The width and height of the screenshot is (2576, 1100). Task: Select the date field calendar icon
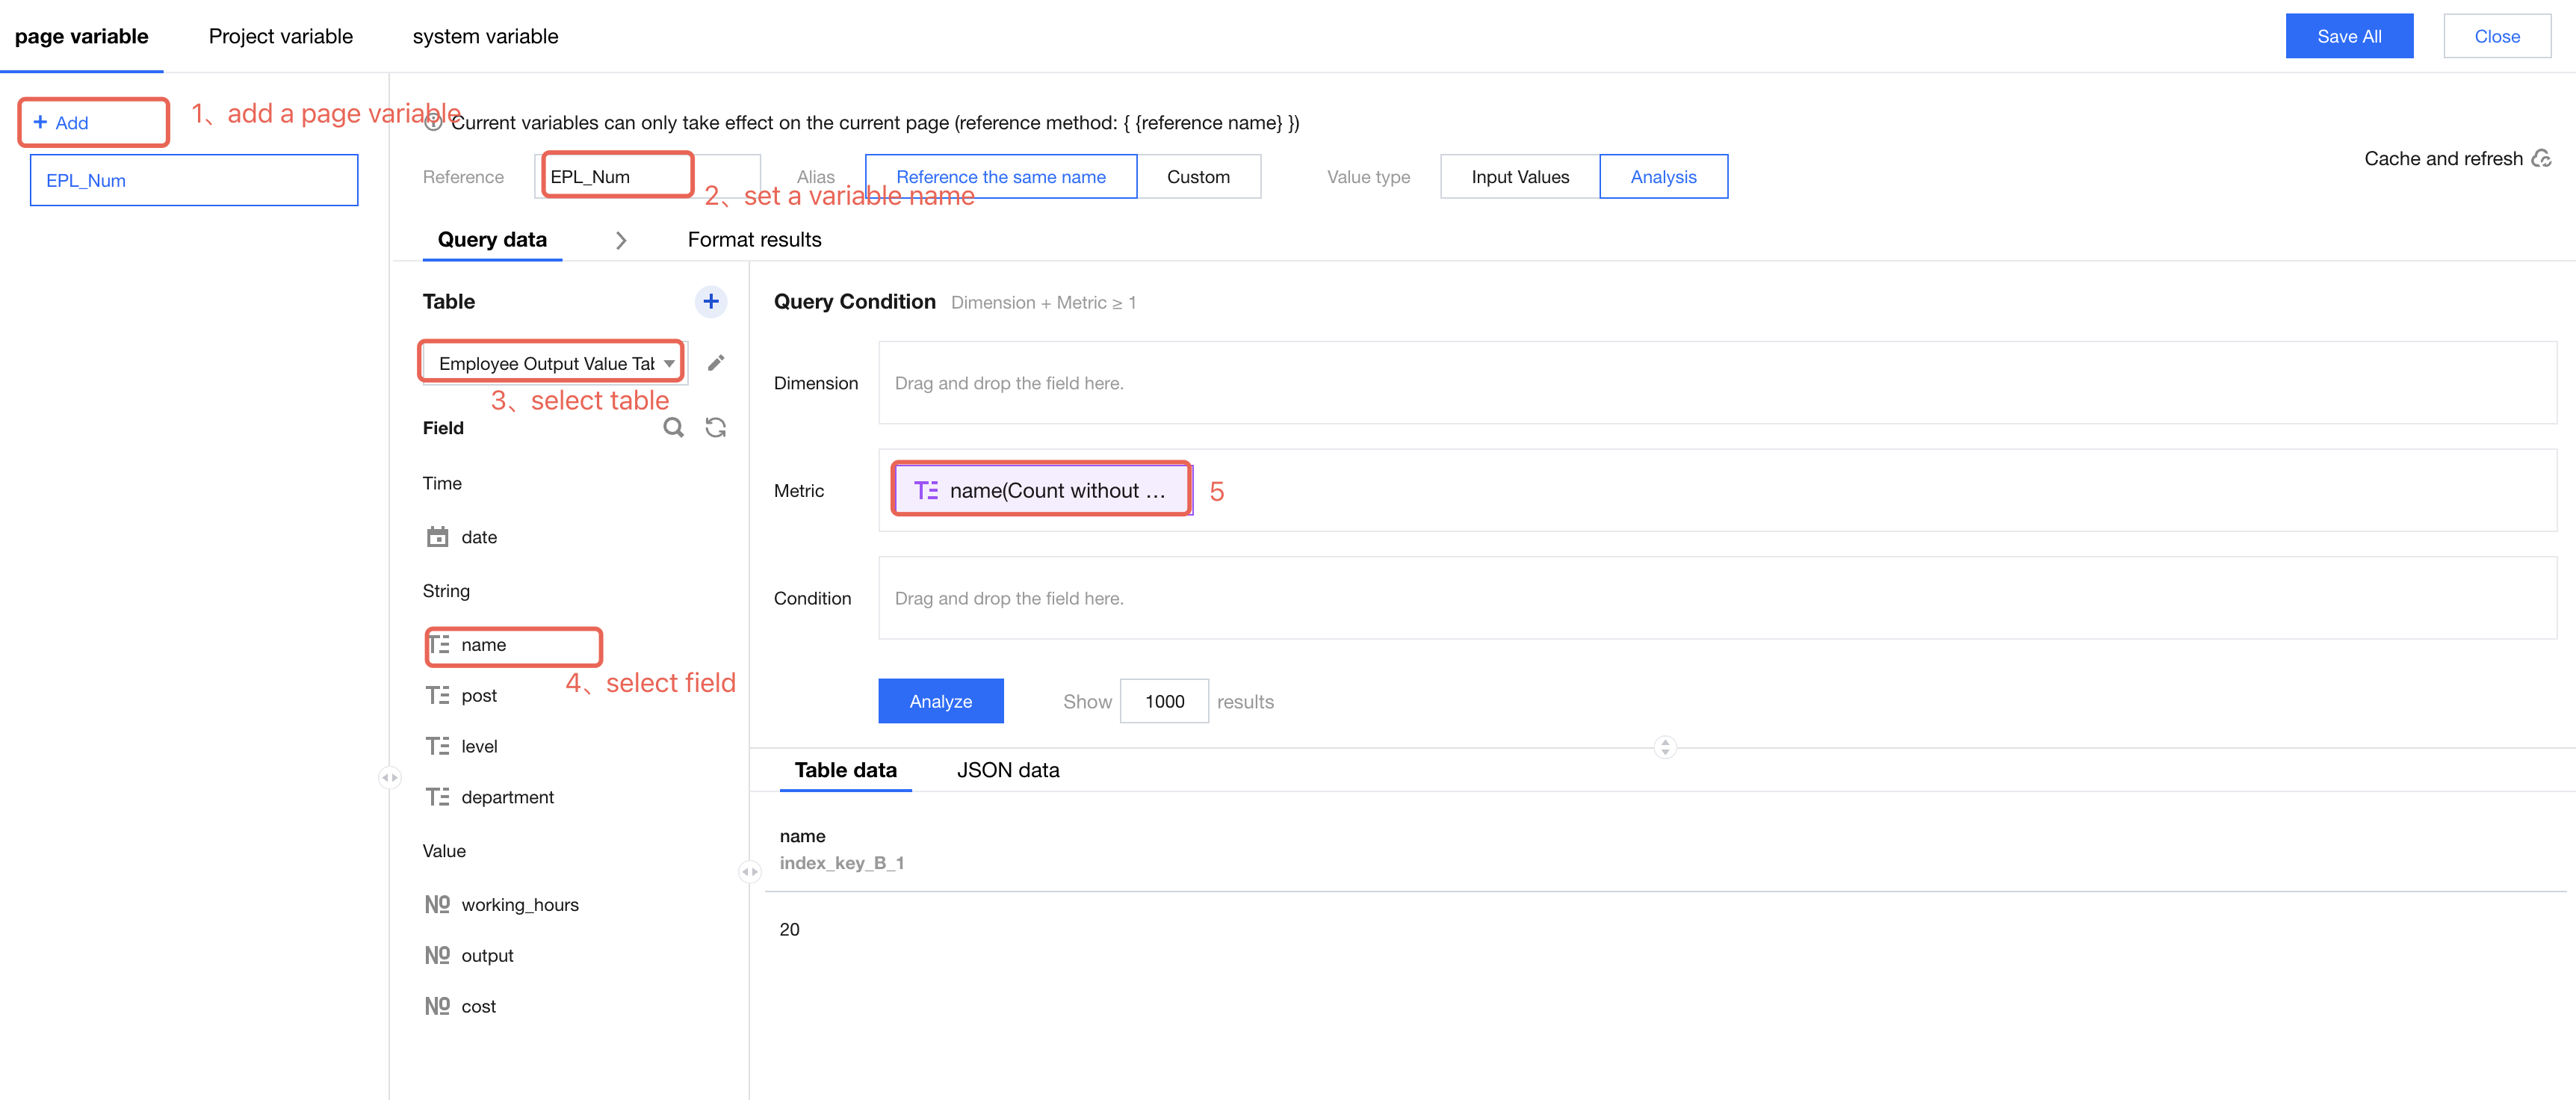pos(437,537)
